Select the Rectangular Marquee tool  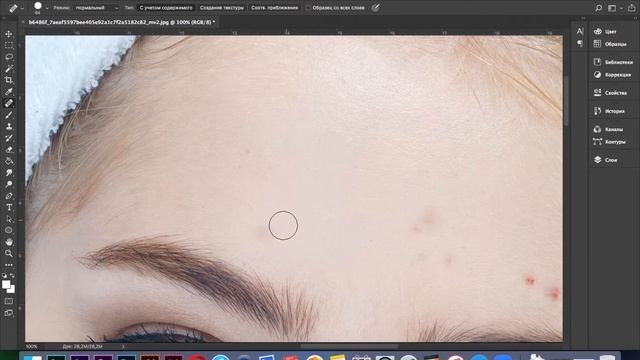pyautogui.click(x=9, y=46)
